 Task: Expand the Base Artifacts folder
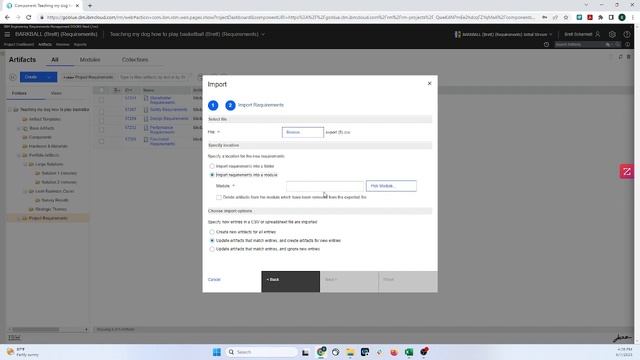pos(19,128)
